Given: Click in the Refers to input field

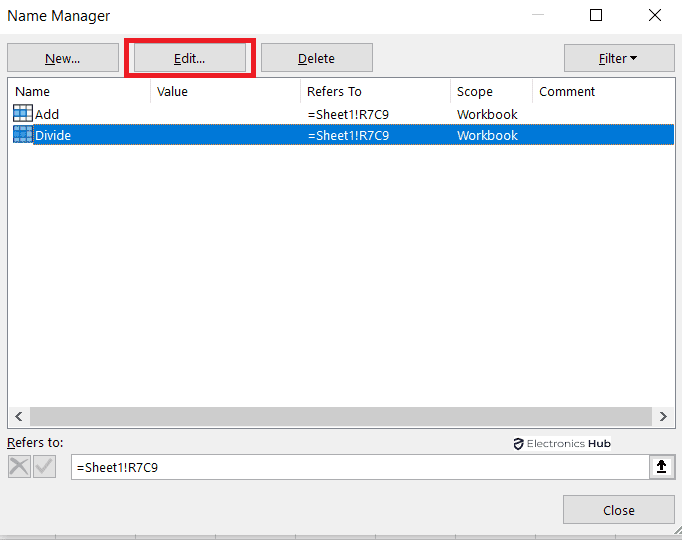Looking at the screenshot, I should (x=360, y=467).
